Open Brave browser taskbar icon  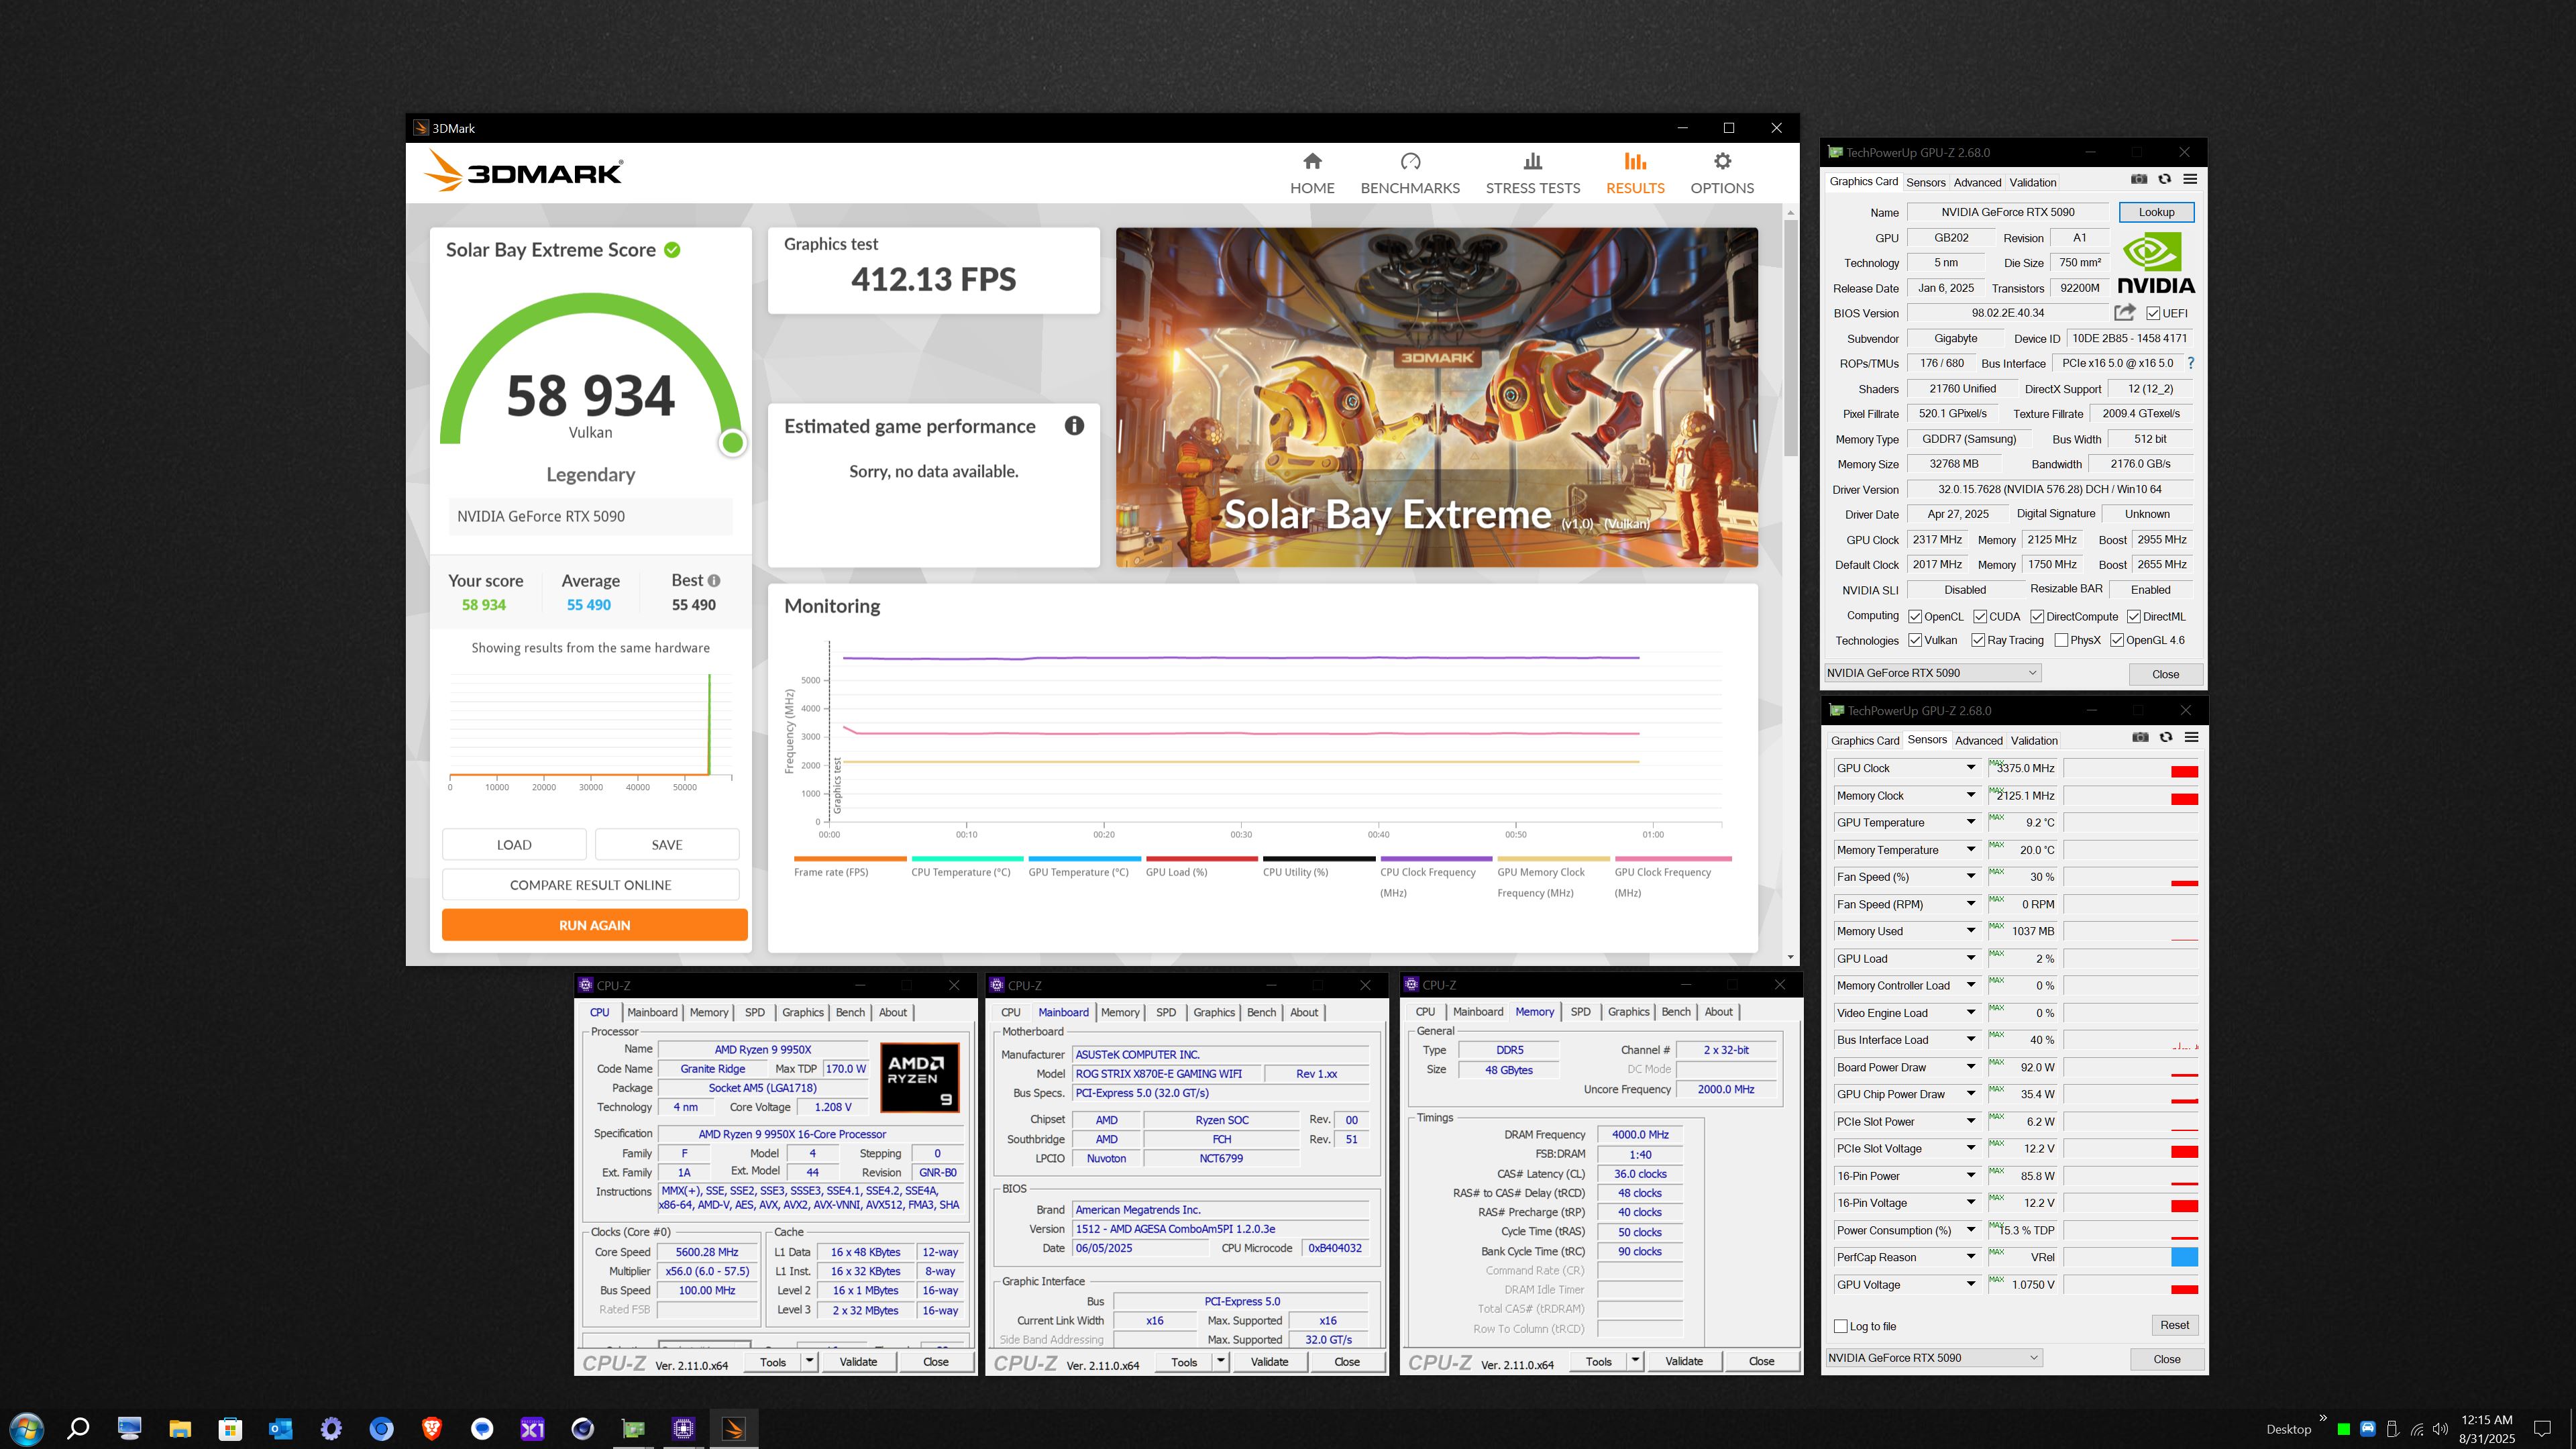point(432,1428)
